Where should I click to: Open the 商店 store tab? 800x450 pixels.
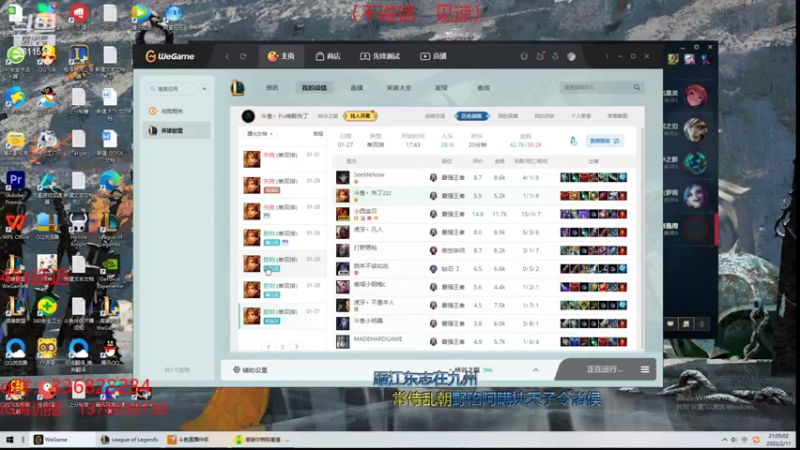click(x=328, y=56)
